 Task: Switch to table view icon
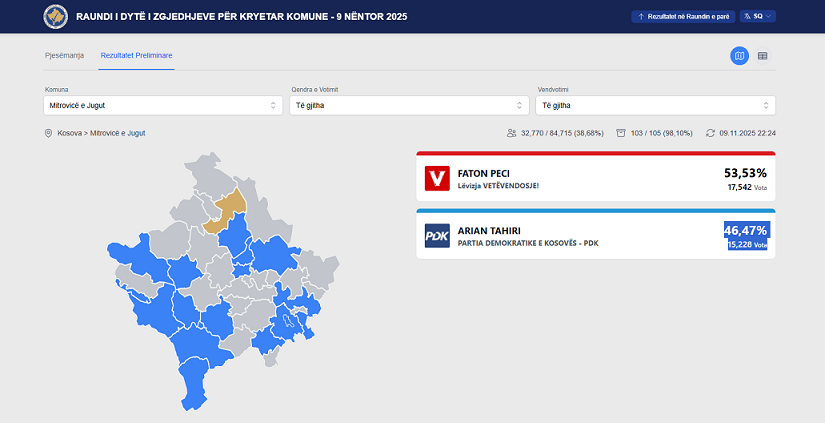click(763, 56)
